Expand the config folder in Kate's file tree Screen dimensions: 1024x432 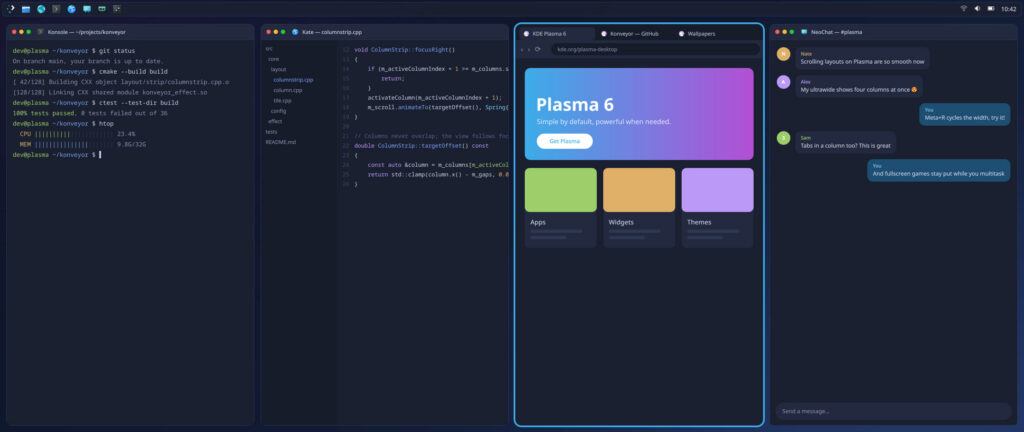coord(278,111)
